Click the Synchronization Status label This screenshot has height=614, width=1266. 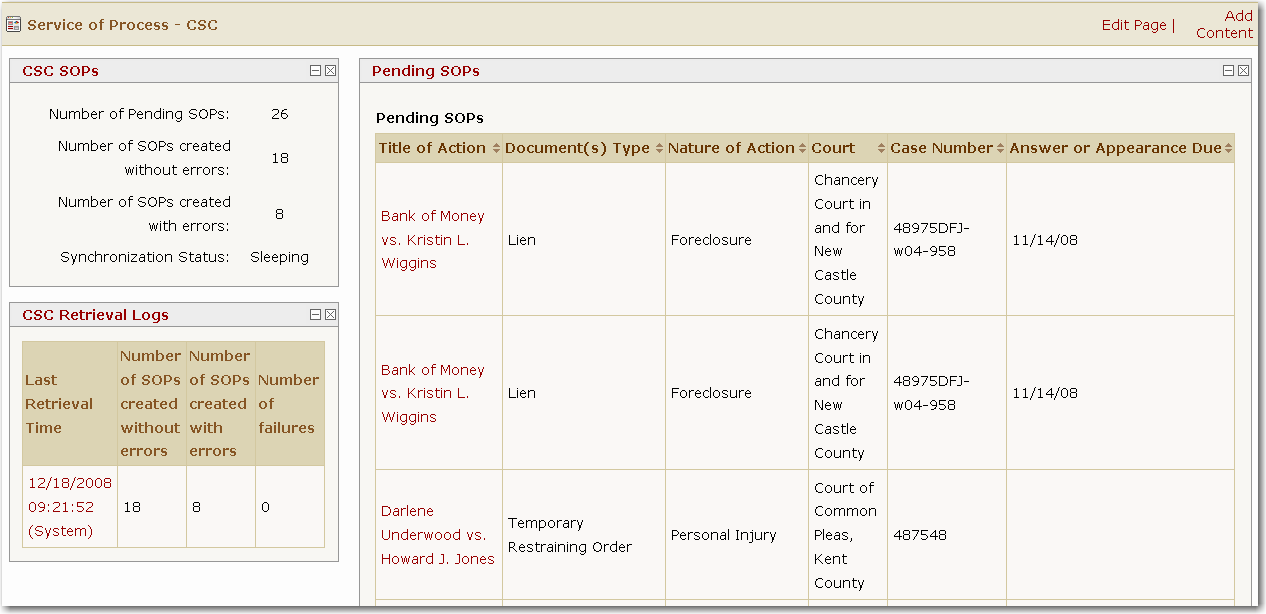(145, 257)
